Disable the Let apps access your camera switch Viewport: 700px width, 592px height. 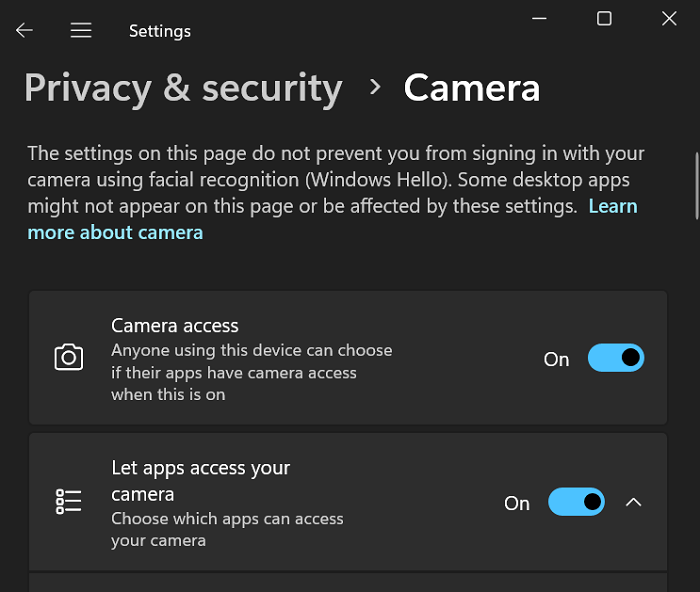pos(576,502)
